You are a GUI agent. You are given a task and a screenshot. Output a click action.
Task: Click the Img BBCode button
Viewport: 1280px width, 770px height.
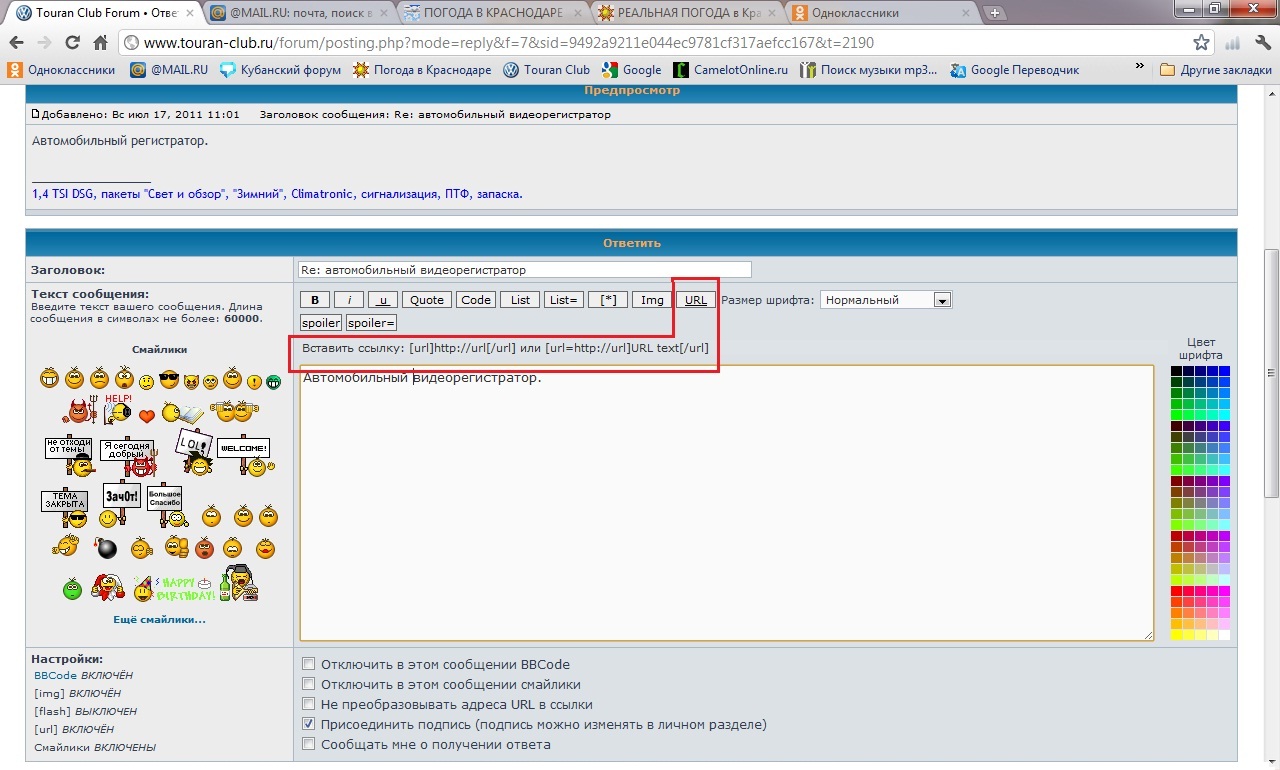coord(652,300)
